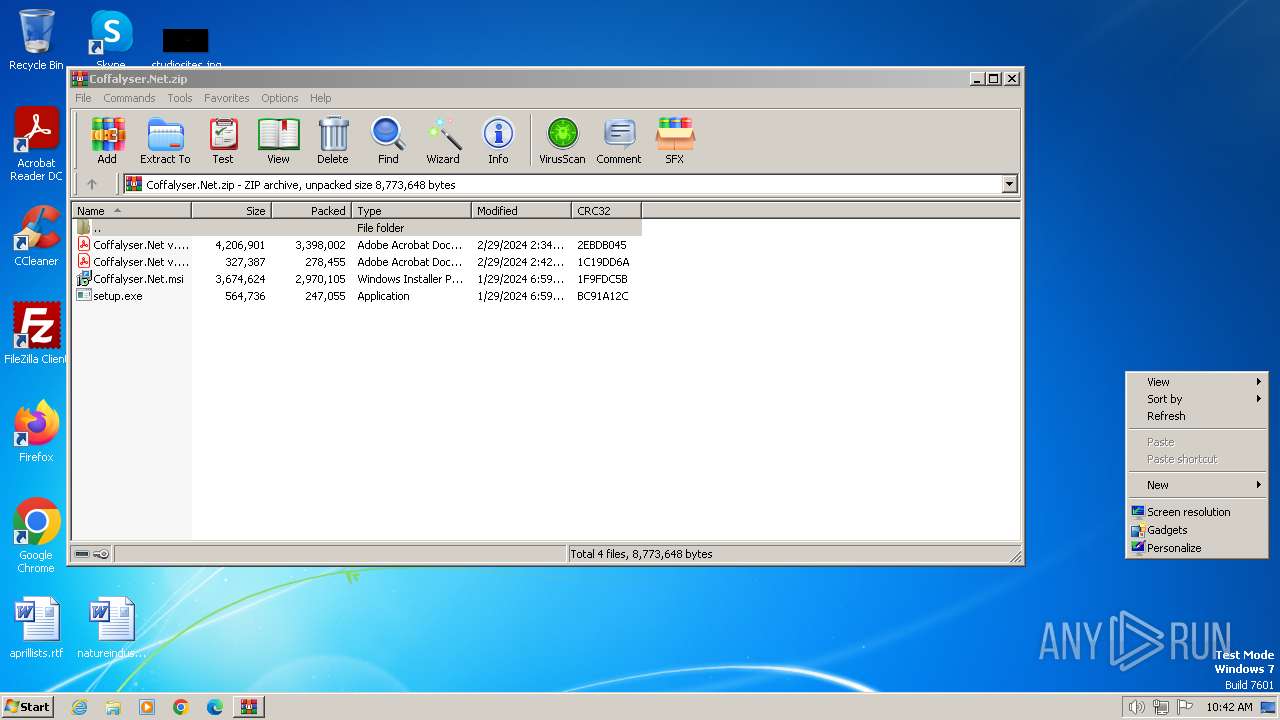Open Acrobat Reader DC desktop icon
This screenshot has width=1280, height=720.
[36, 145]
